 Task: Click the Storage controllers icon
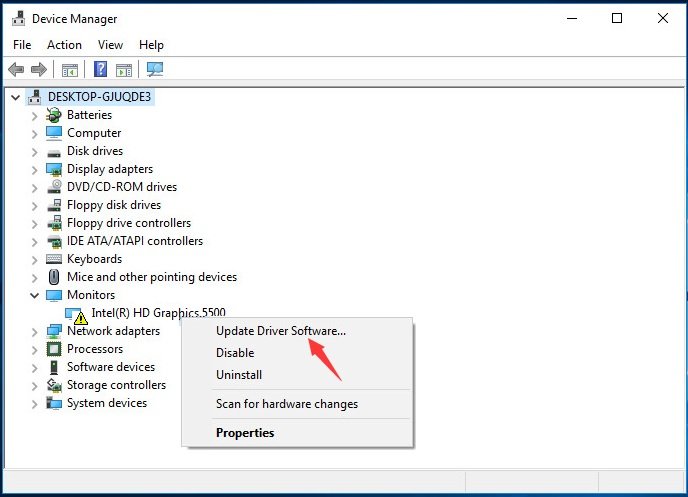[x=54, y=385]
